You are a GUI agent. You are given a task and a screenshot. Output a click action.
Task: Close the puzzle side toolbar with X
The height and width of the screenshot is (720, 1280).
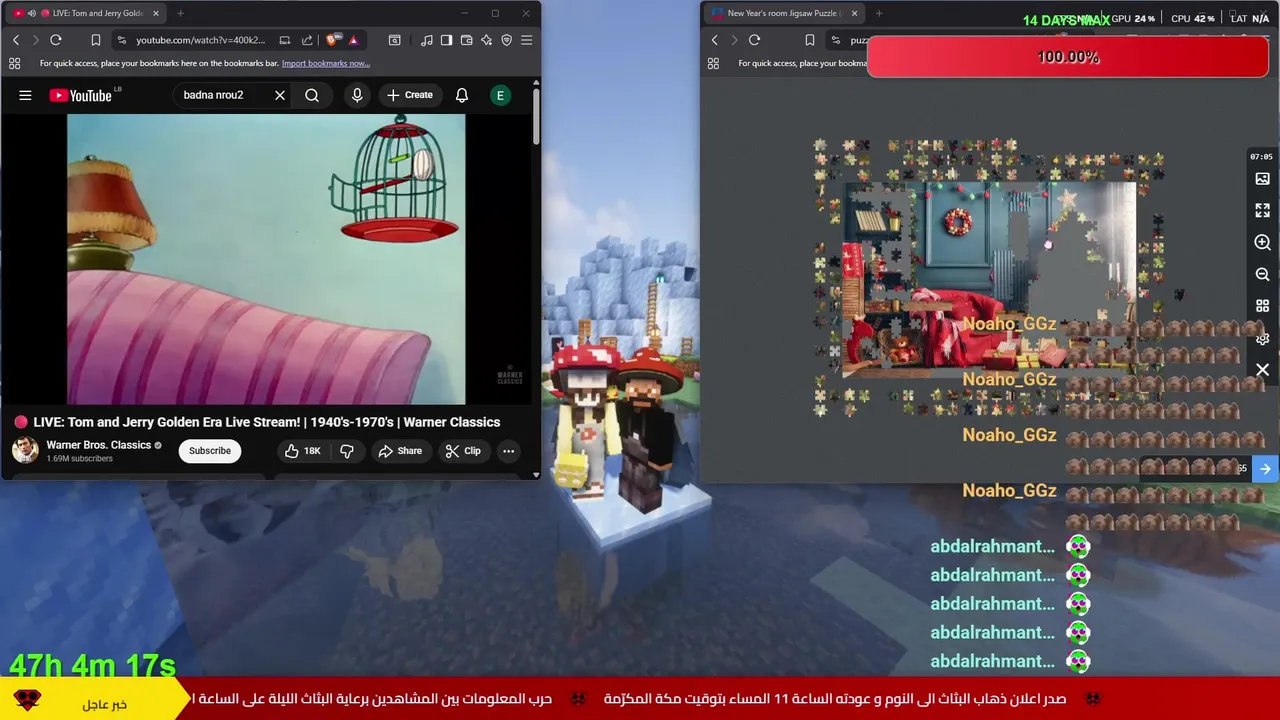[x=1262, y=370]
